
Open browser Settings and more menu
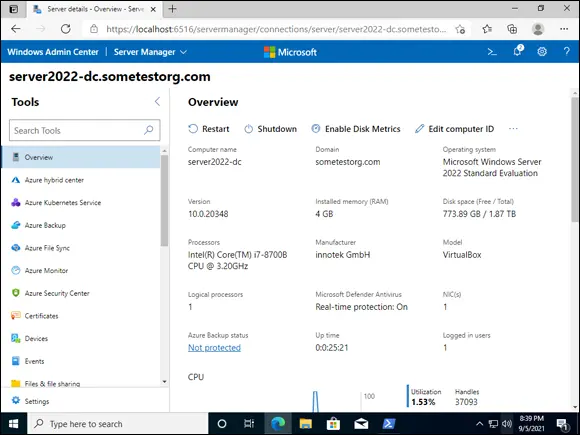tap(564, 29)
